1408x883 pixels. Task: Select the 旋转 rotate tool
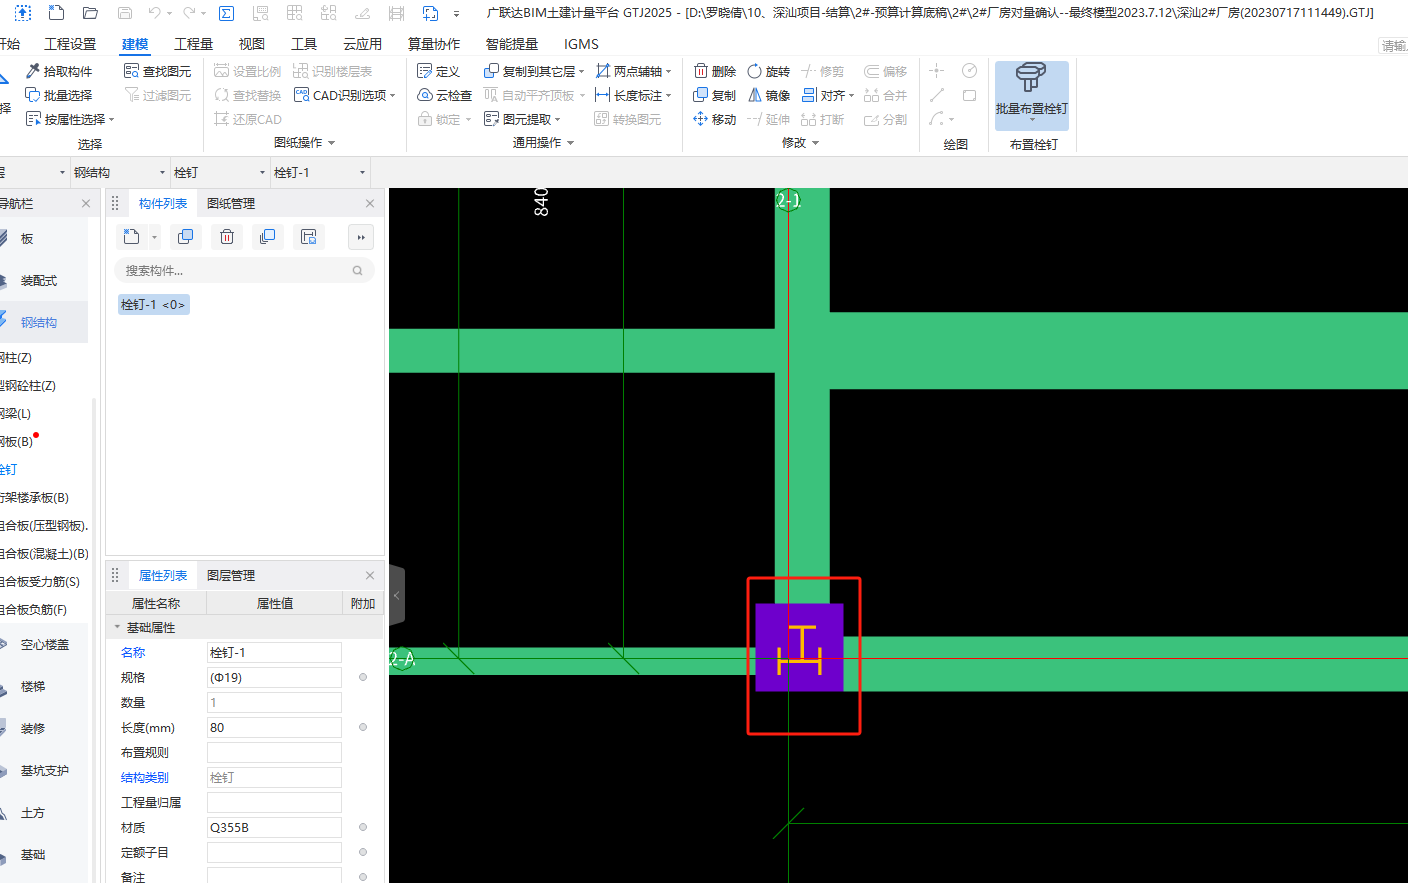[768, 71]
